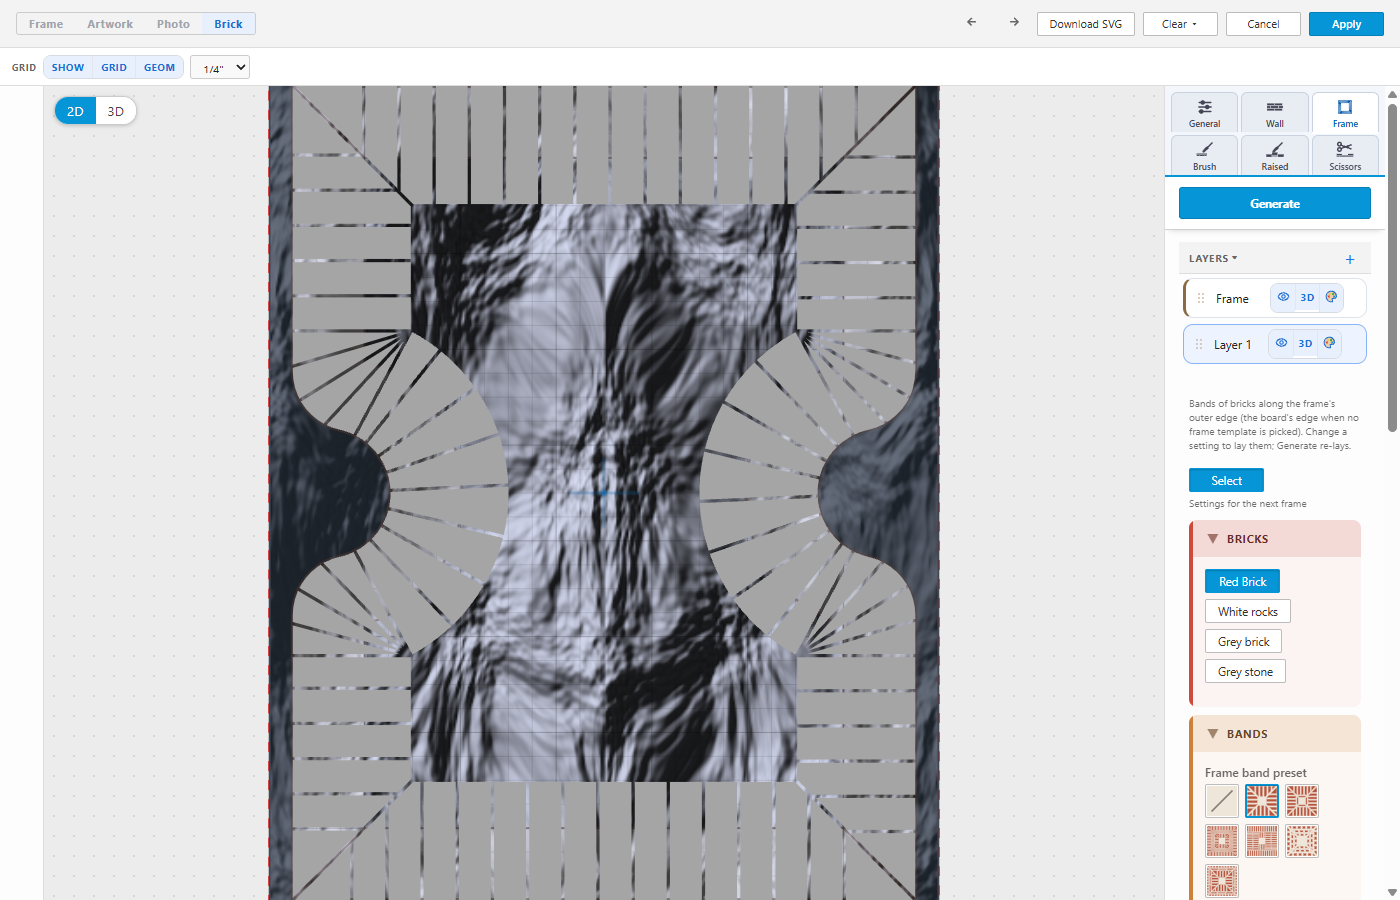Viewport: 1400px width, 900px height.
Task: Open the Wall tool panel
Action: (x=1275, y=113)
